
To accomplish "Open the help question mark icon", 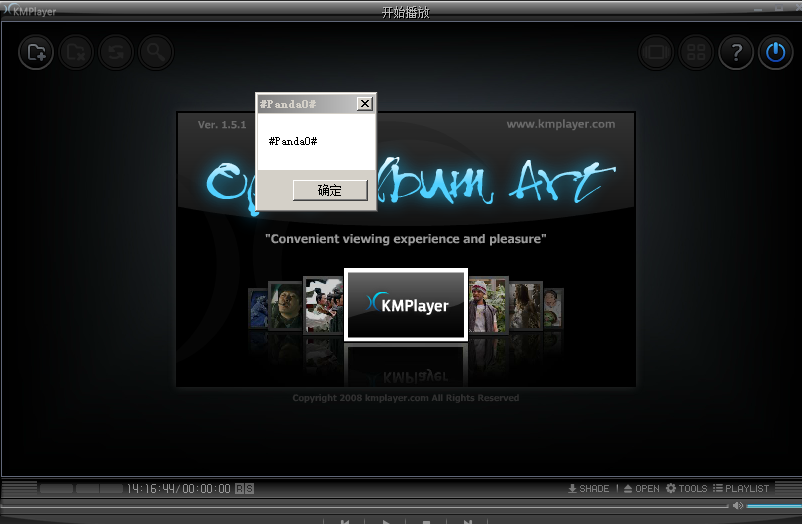I will pos(736,52).
